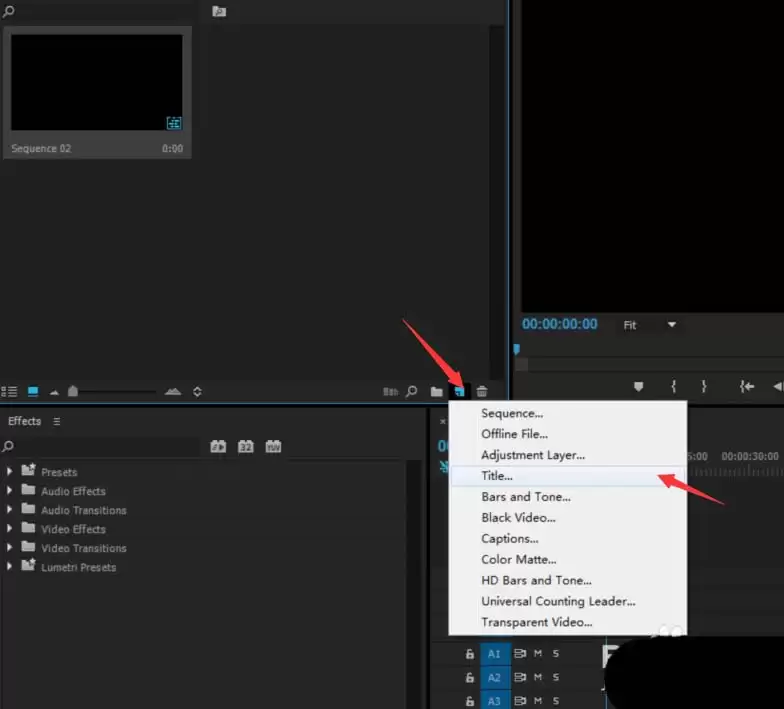
Task: Click Add Marker icon in Program Monitor
Action: [639, 386]
